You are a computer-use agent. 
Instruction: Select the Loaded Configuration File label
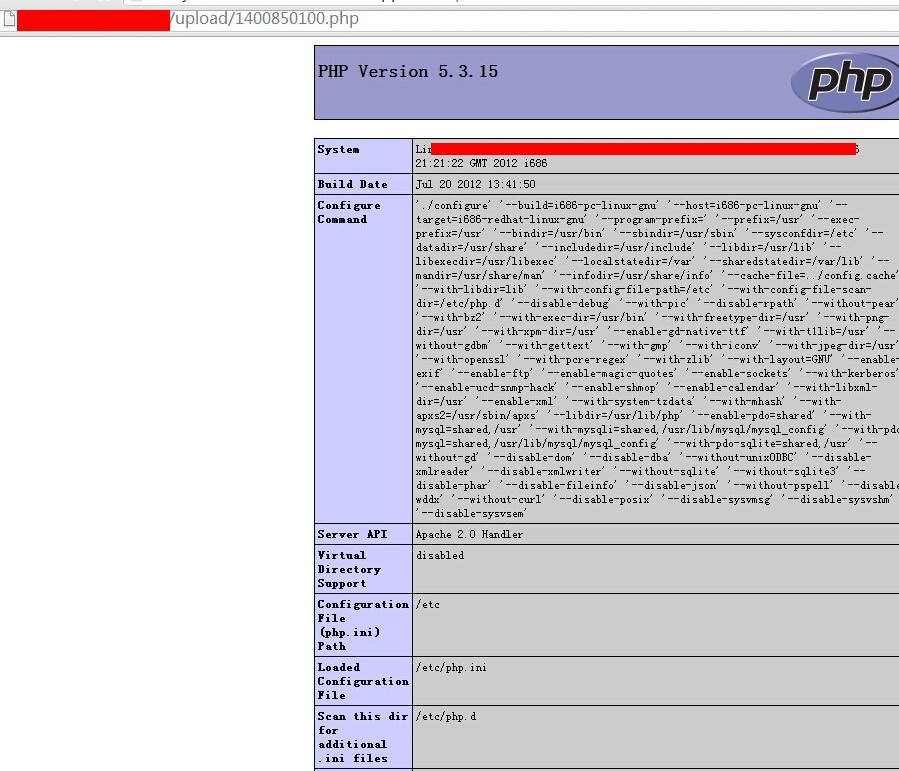point(363,681)
